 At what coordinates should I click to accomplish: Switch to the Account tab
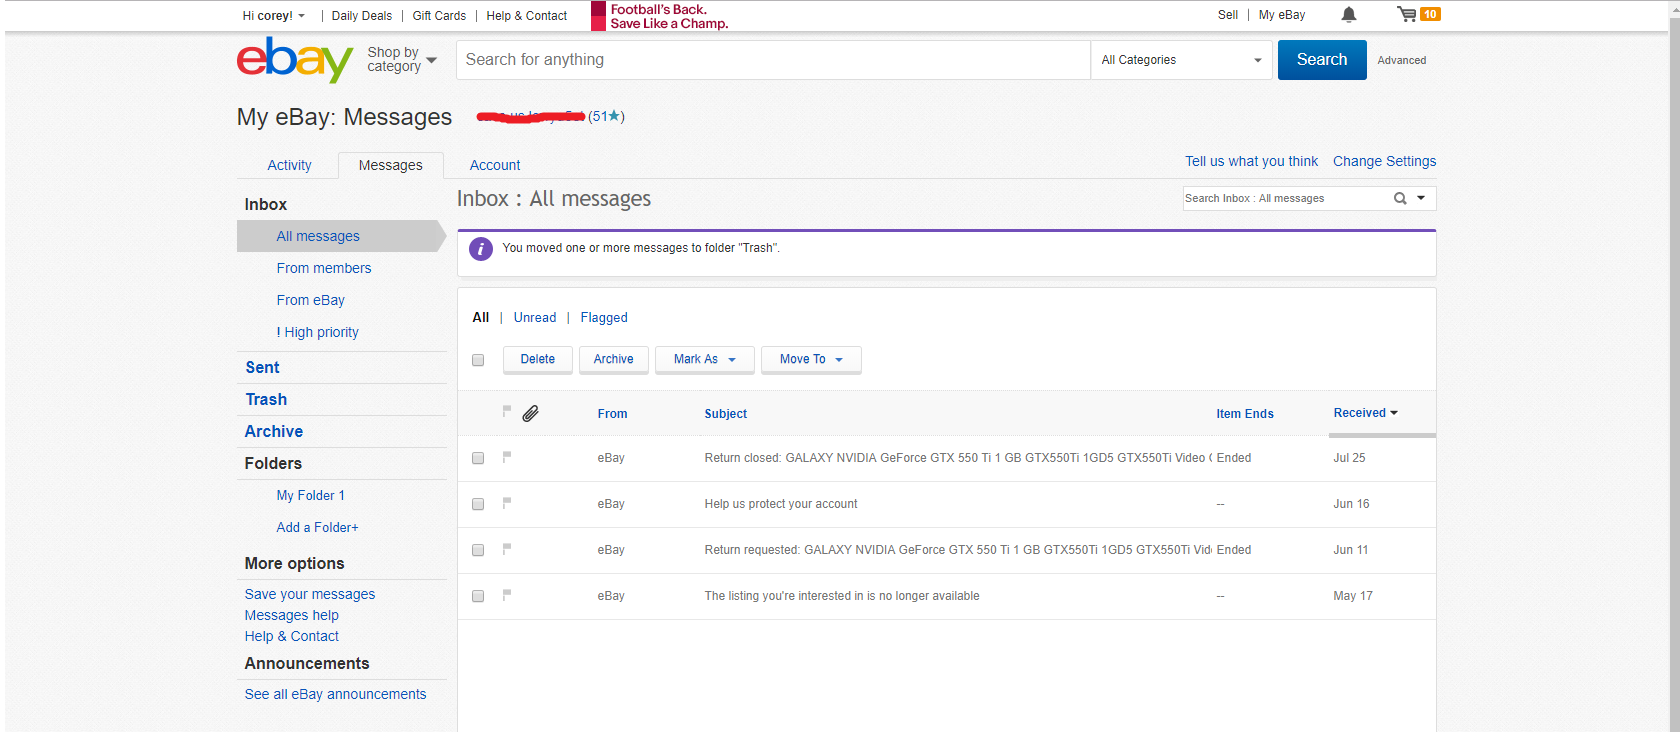click(x=495, y=165)
